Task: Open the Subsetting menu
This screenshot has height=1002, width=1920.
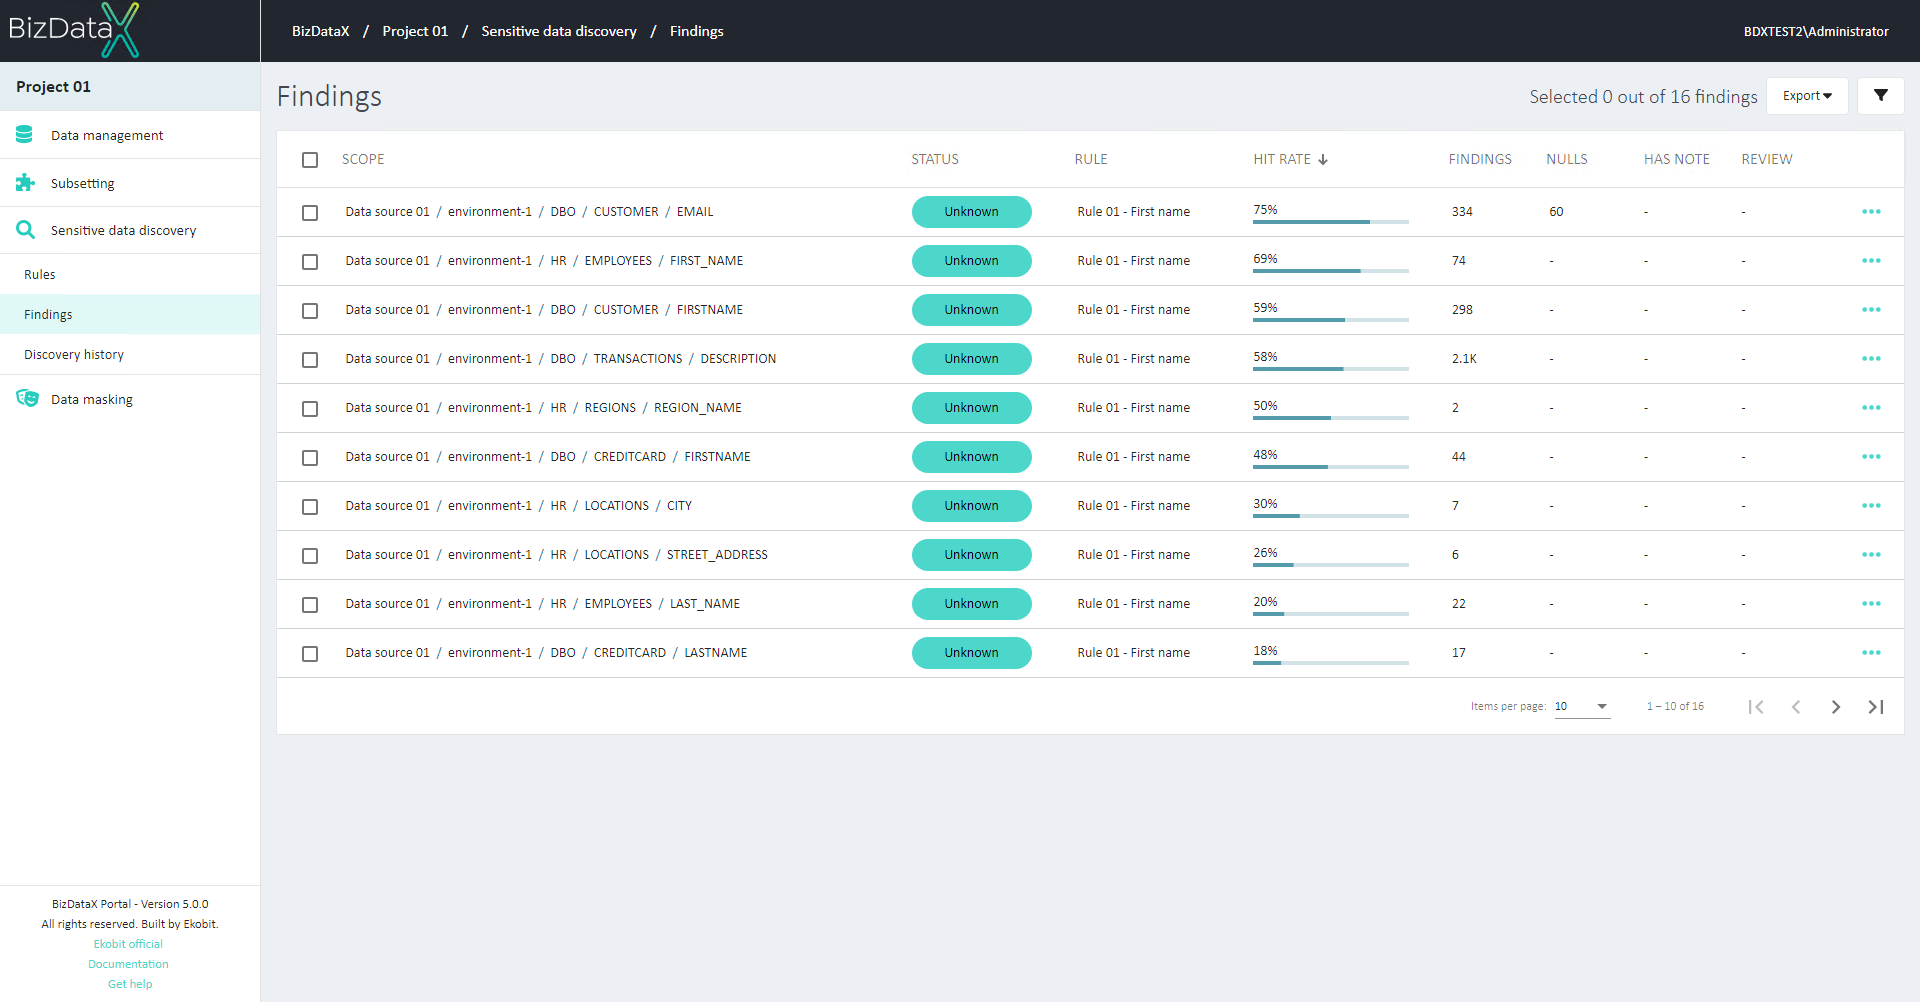Action: pyautogui.click(x=130, y=183)
